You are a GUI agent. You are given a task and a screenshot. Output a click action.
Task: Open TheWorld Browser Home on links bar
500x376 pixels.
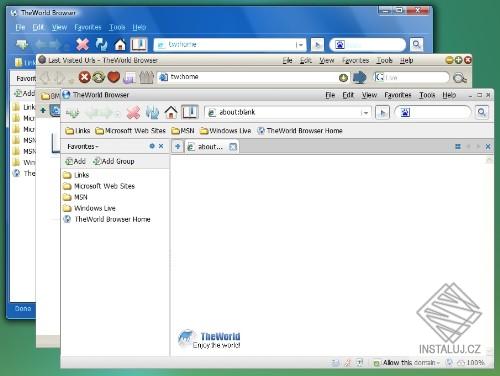pos(300,131)
